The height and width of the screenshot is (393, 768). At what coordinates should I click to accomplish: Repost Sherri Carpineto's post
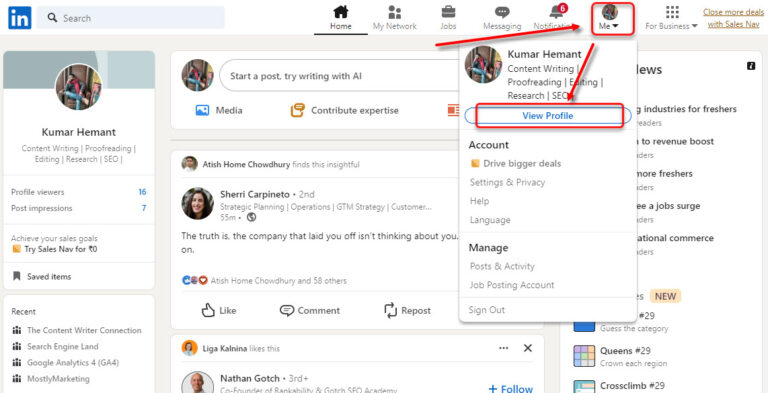(408, 310)
